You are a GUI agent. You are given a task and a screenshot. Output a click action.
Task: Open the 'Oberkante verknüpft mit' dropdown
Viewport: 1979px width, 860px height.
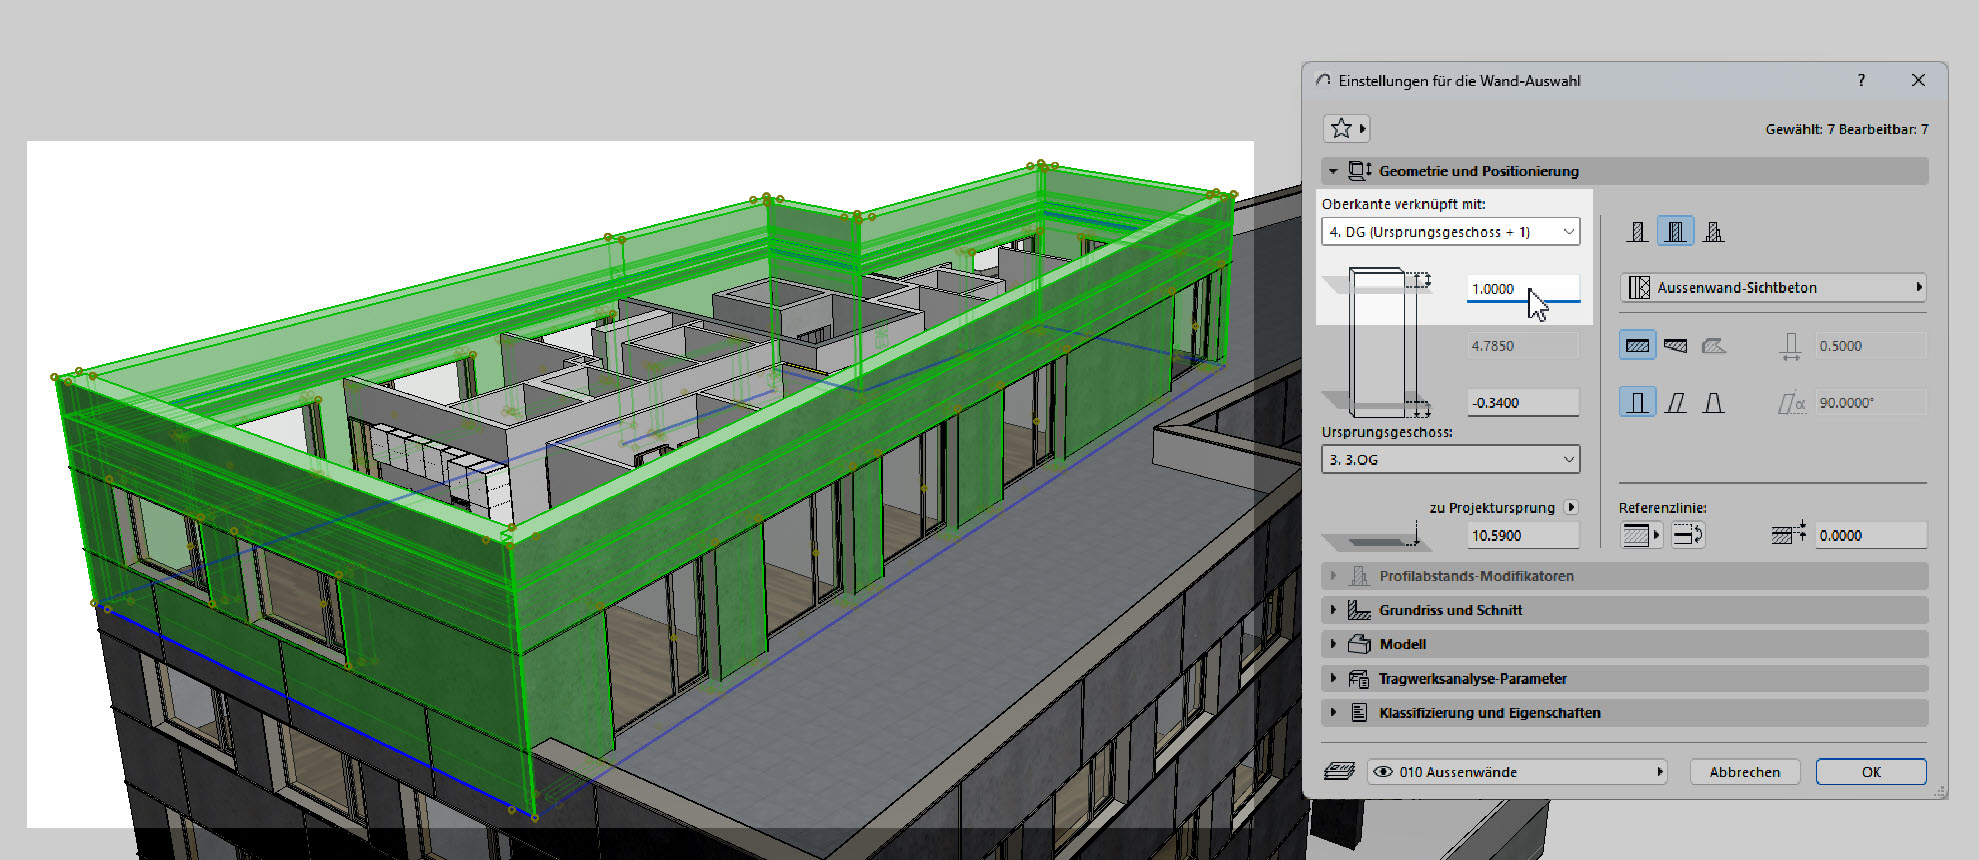[x=1450, y=232]
